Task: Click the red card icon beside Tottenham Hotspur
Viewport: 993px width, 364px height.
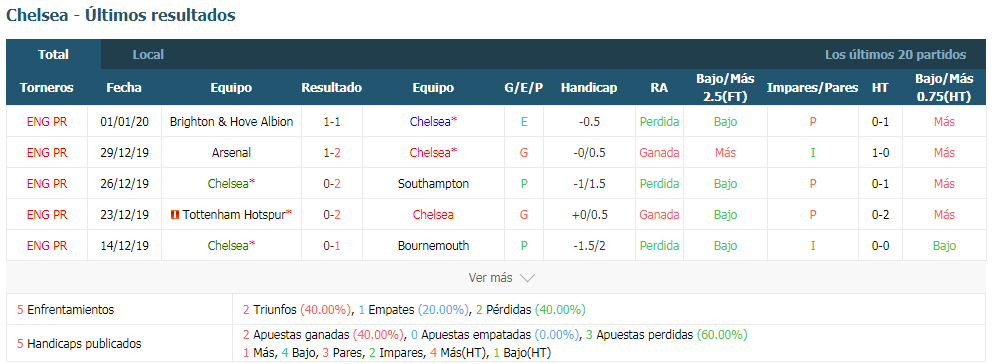Action: point(175,215)
